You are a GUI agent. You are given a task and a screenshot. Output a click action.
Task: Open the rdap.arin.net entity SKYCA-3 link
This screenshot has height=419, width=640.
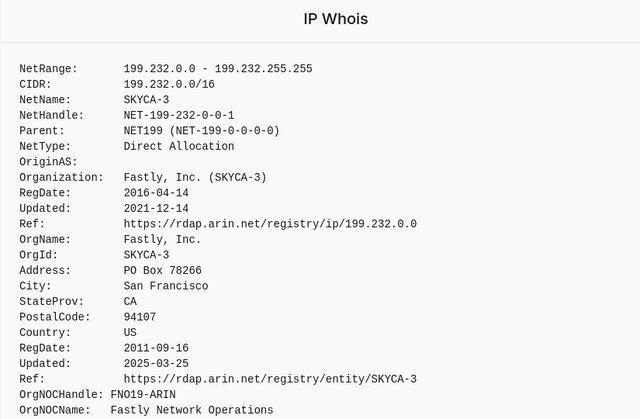270,379
